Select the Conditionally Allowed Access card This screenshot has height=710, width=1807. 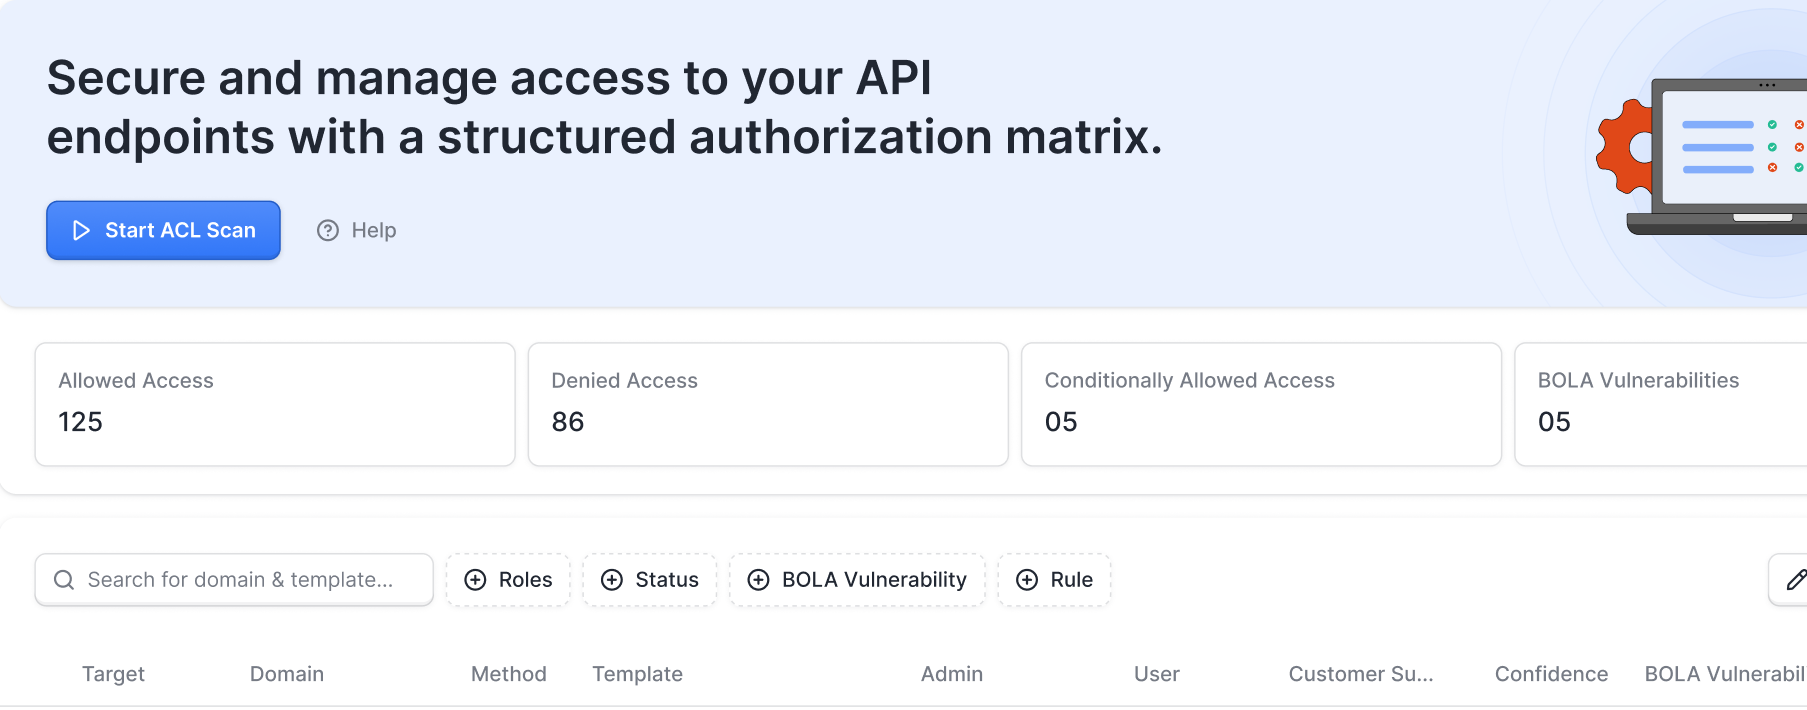pyautogui.click(x=1260, y=404)
